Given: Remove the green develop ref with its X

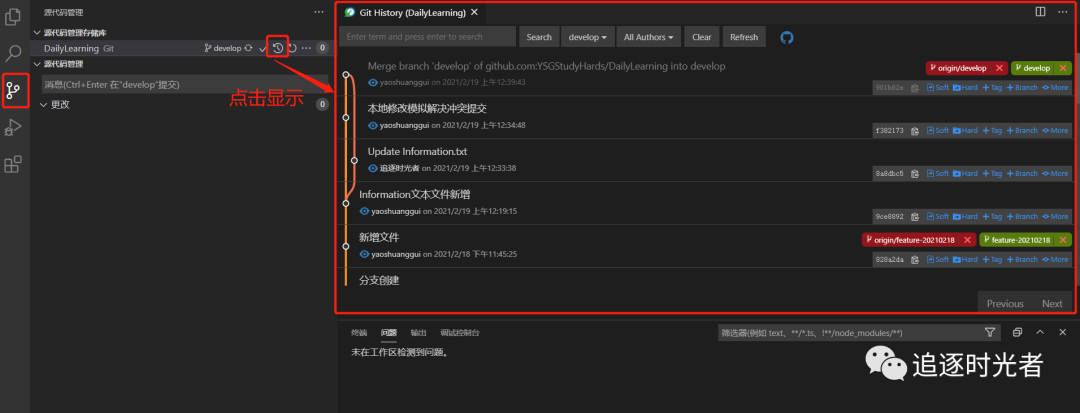Looking at the screenshot, I should pyautogui.click(x=1063, y=68).
